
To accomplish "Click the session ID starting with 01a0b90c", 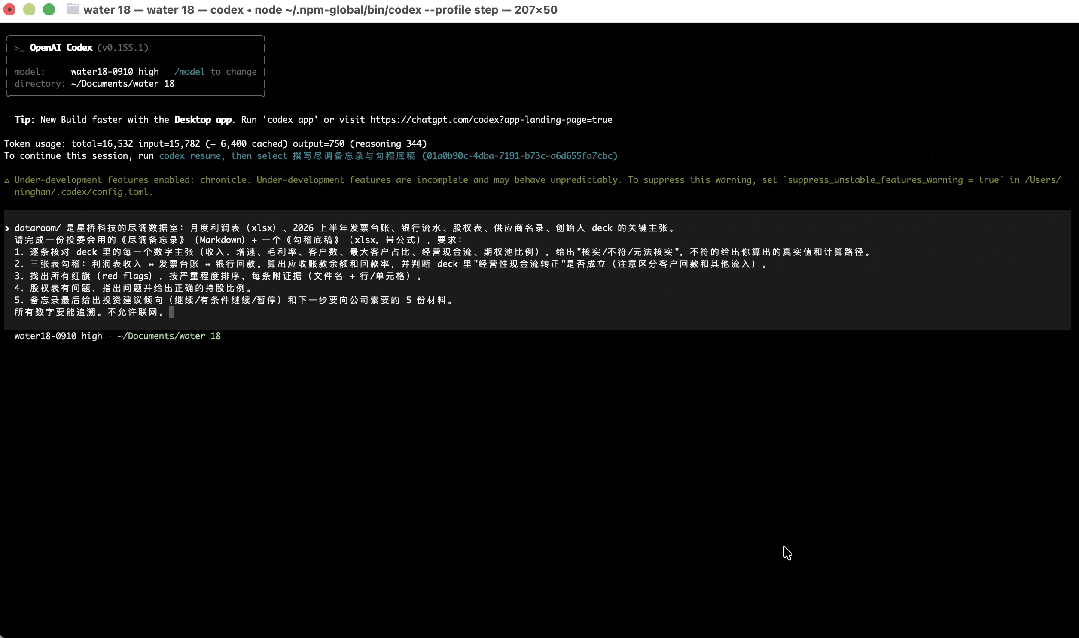I will click(520, 156).
